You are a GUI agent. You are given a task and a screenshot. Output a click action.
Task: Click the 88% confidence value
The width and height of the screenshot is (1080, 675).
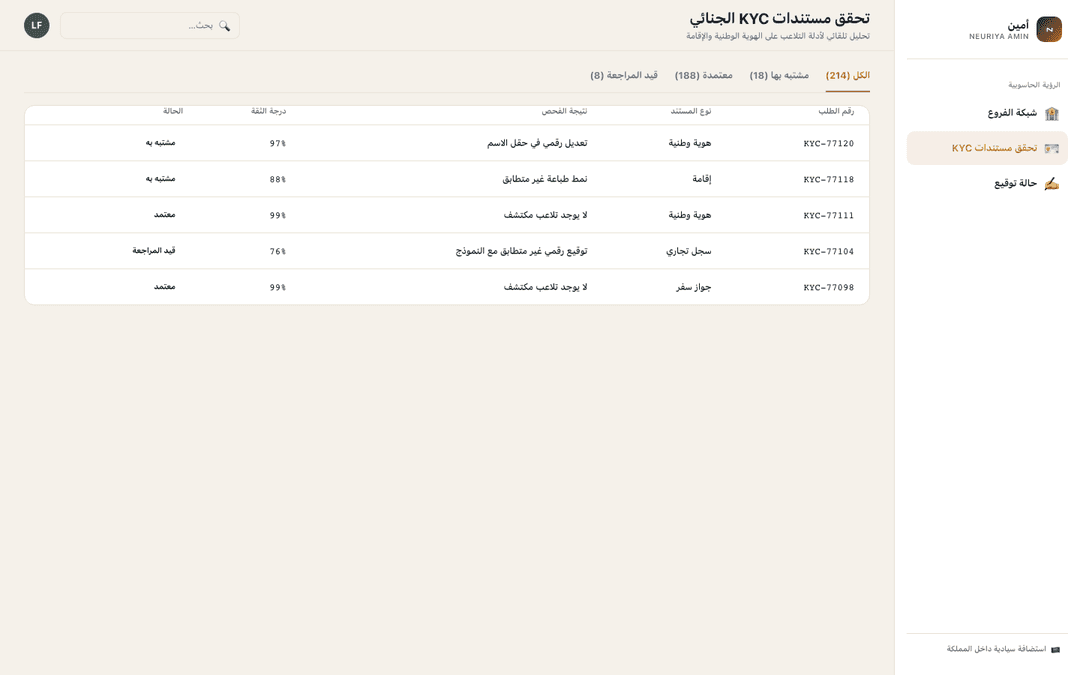[278, 180]
